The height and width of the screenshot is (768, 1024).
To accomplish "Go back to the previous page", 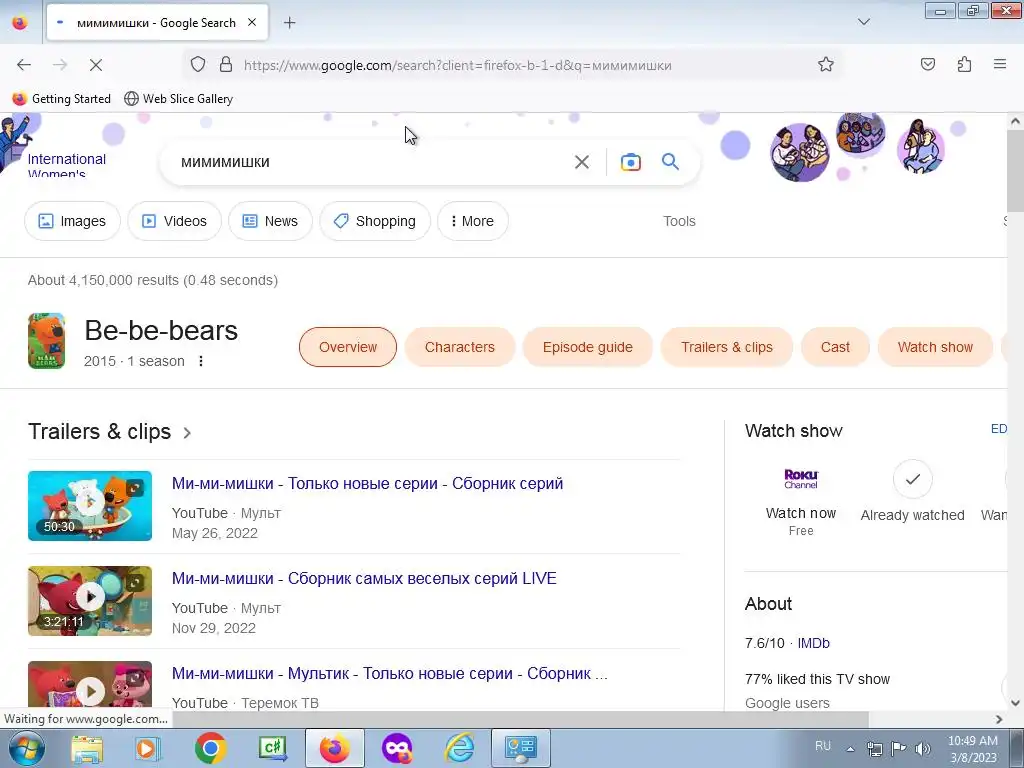I will [x=24, y=65].
